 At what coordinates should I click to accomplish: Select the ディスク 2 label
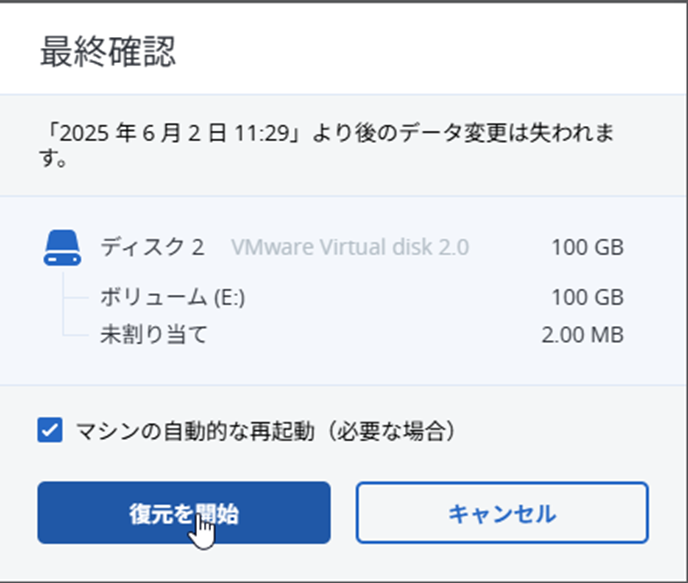click(152, 247)
